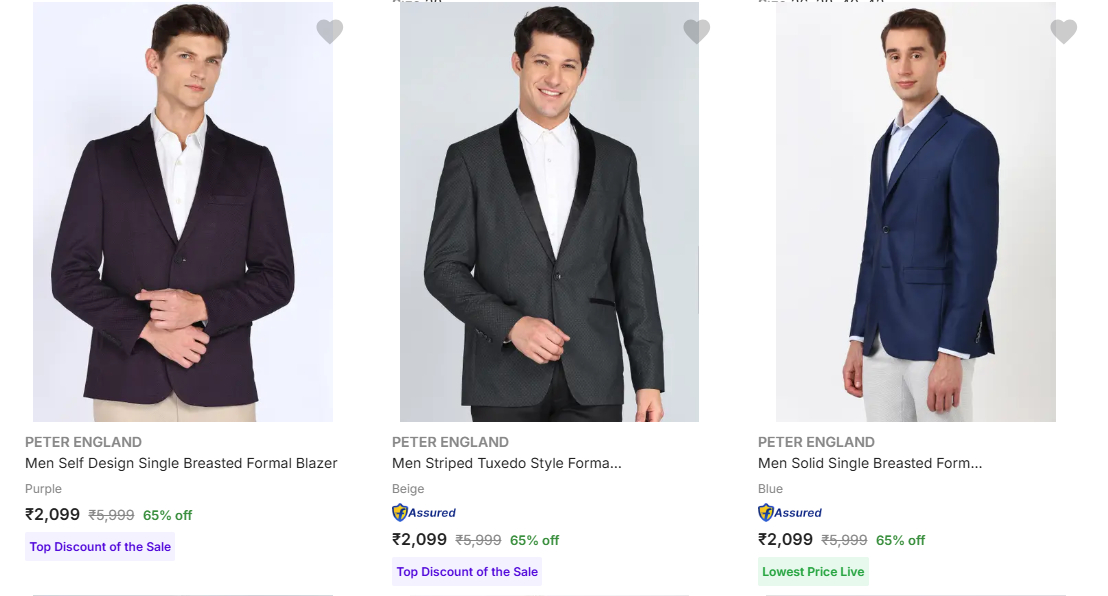Click the ₹2,099 price of the purple blazer

pyautogui.click(x=52, y=515)
